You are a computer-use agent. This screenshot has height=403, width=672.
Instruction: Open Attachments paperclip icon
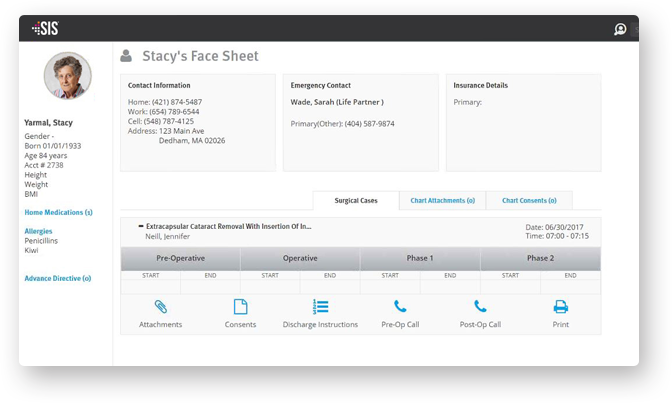click(160, 307)
